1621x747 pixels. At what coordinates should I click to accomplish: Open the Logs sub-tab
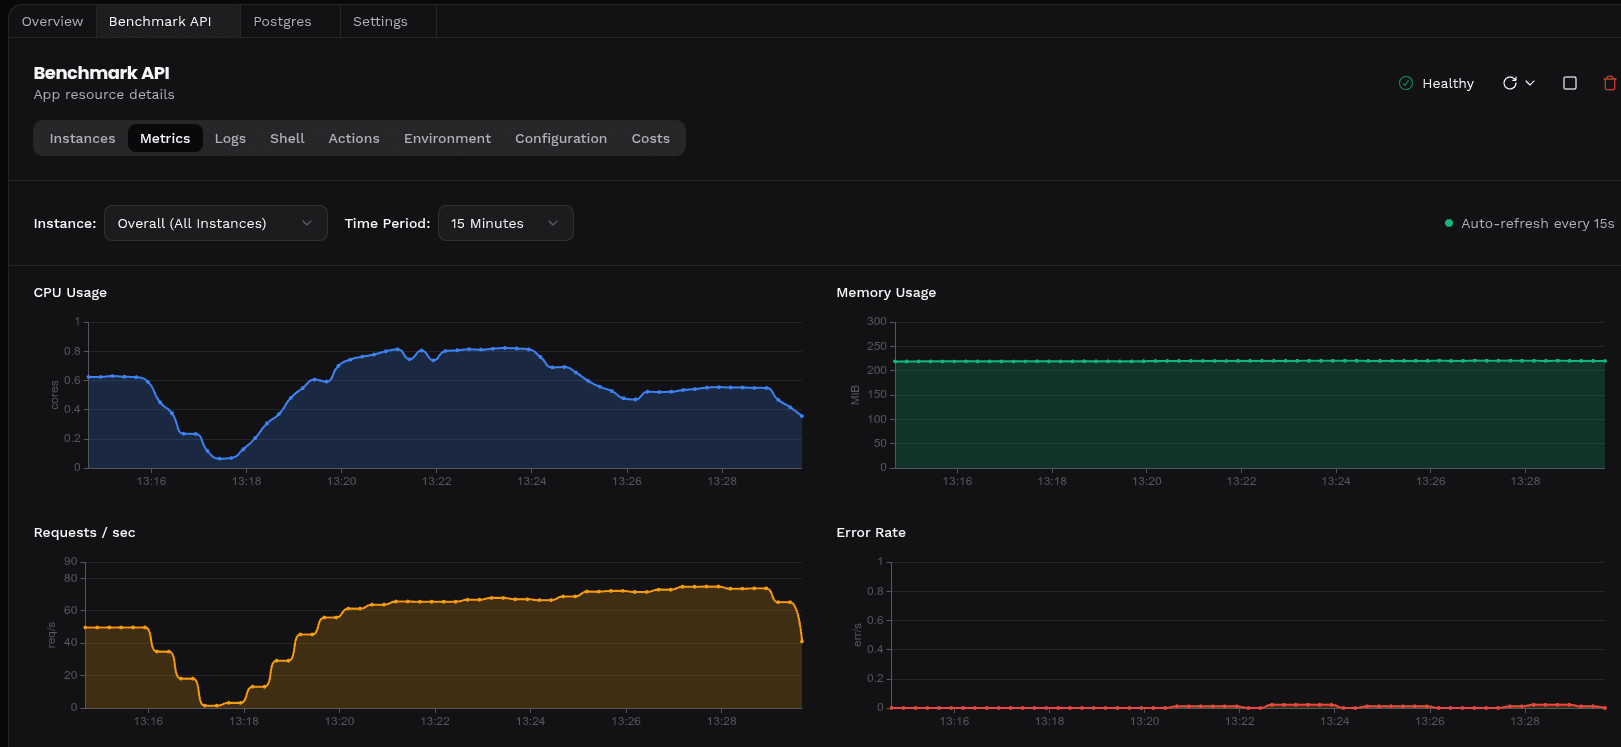point(230,138)
